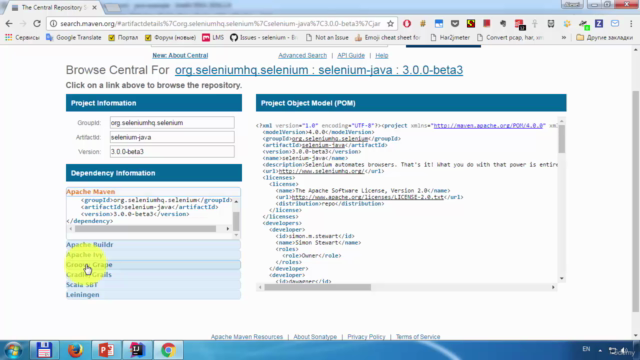Open About Sonatype footer link
The image size is (640, 360).
(x=315, y=337)
